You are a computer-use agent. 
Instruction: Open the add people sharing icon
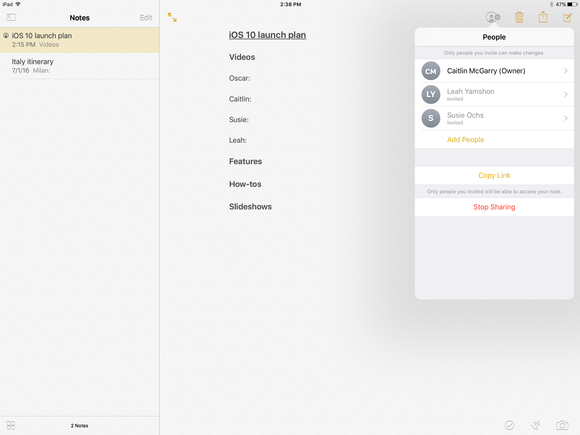493,17
